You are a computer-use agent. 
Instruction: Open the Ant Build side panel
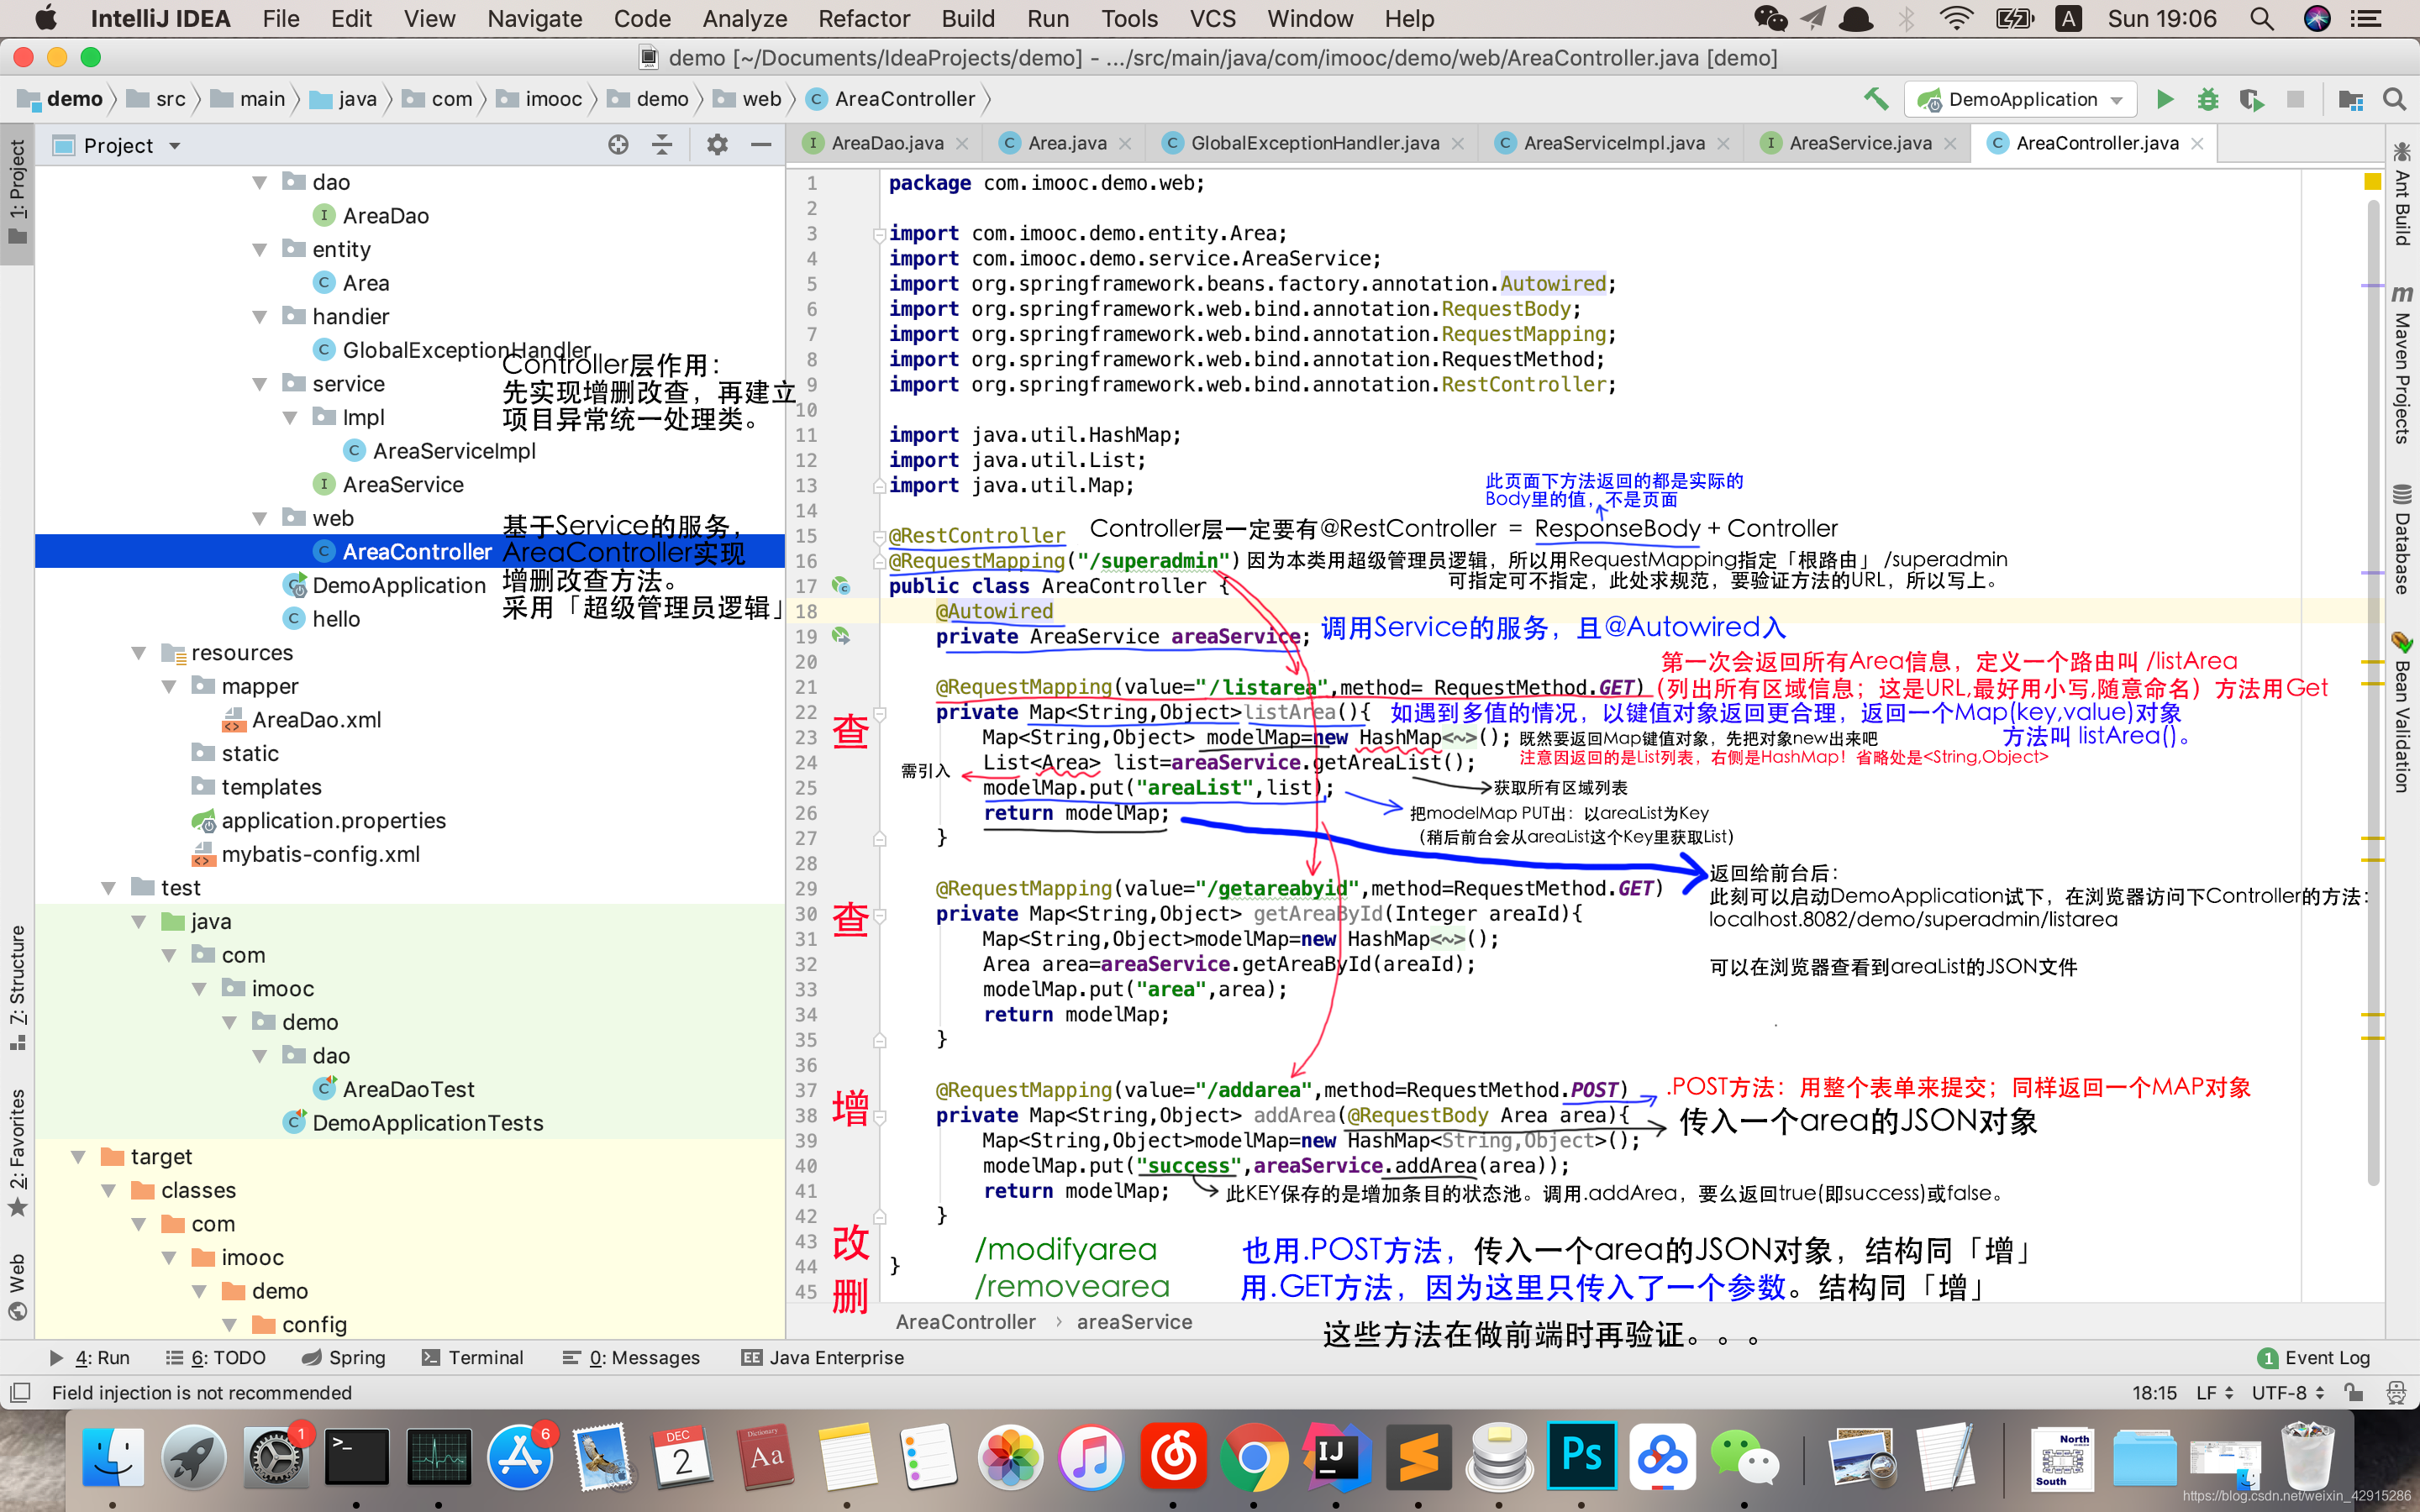point(2402,194)
